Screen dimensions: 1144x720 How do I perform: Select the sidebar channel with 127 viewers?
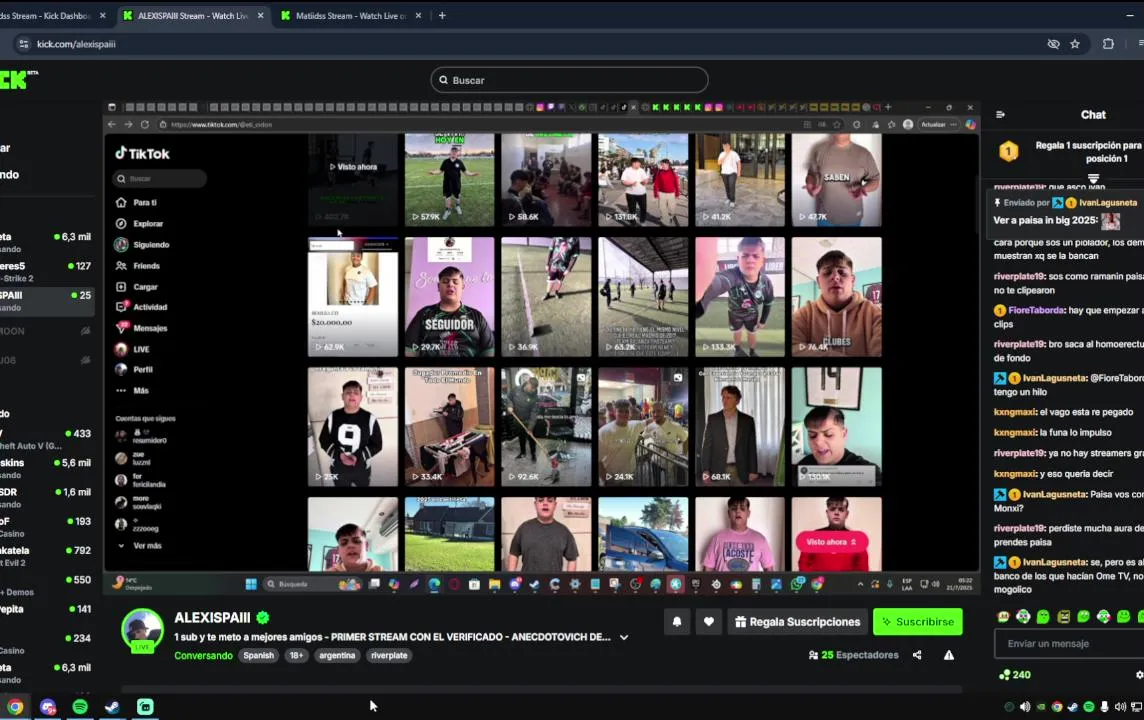[46, 271]
